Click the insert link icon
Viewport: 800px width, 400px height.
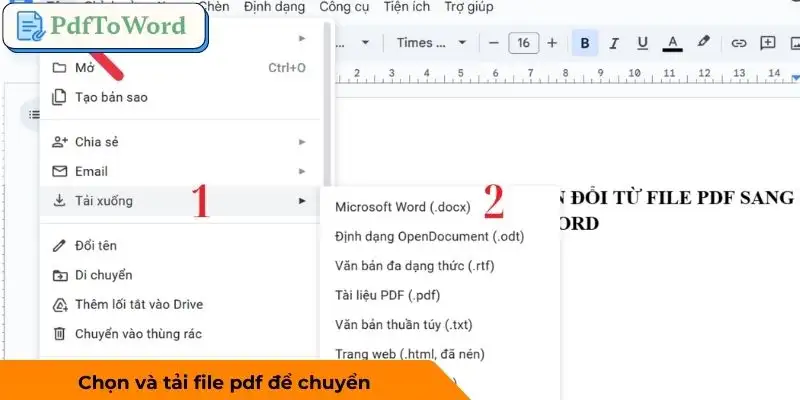[738, 43]
